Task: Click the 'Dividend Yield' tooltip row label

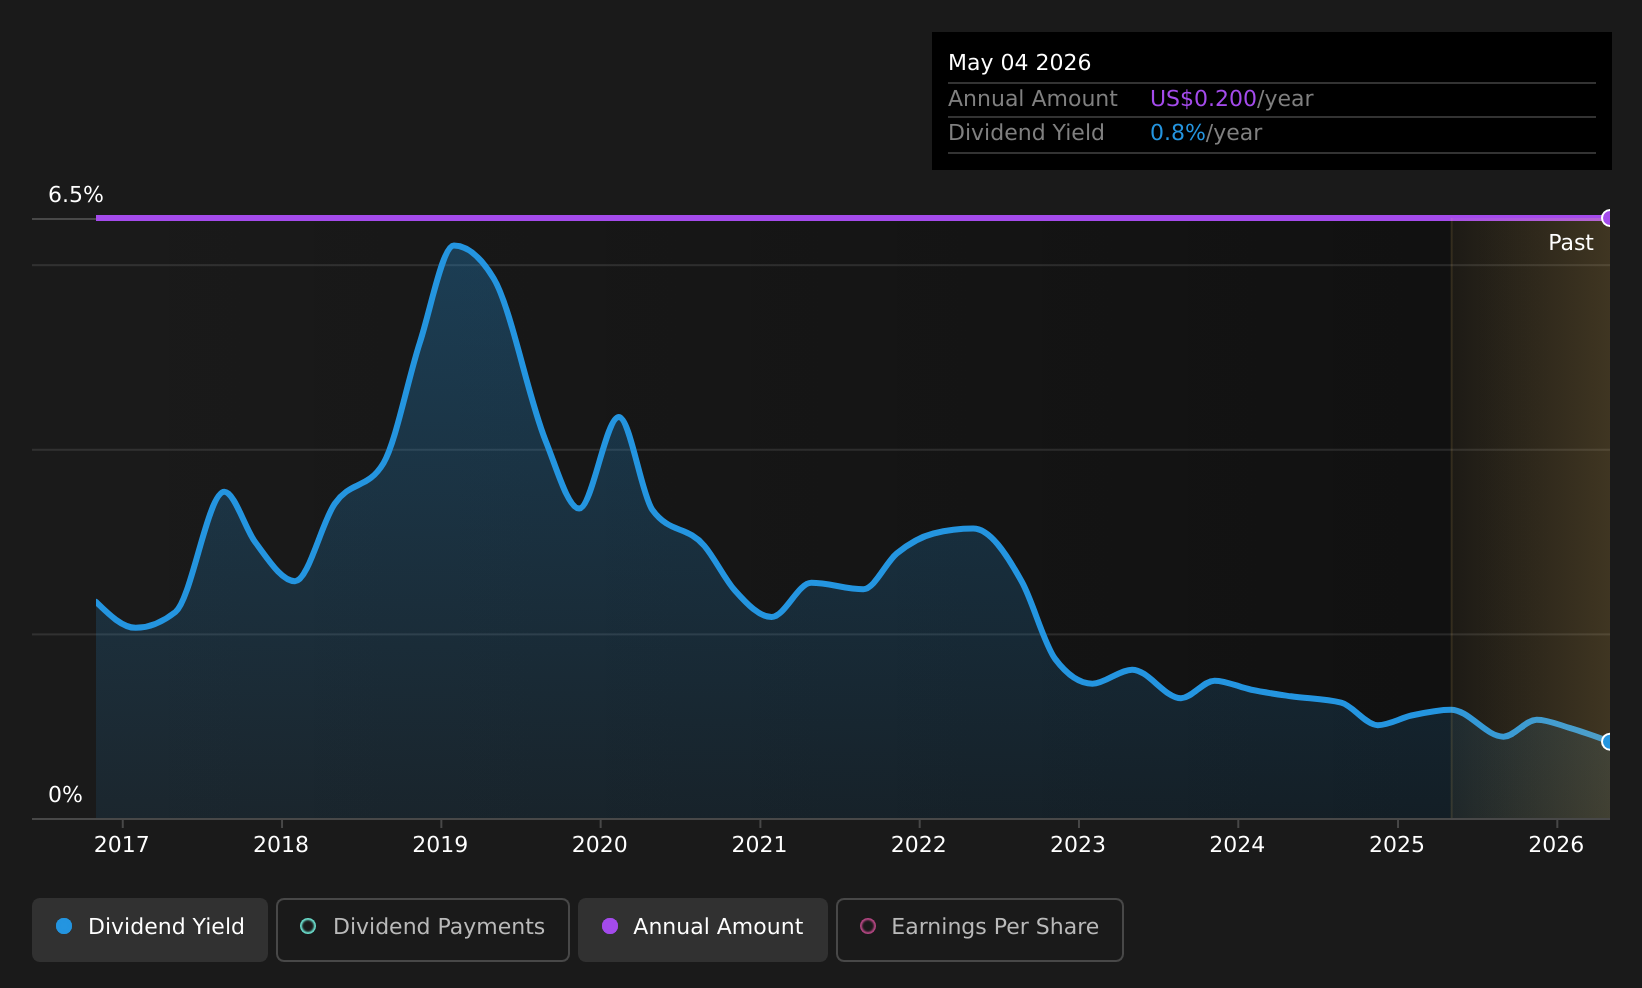Action: [x=1026, y=133]
